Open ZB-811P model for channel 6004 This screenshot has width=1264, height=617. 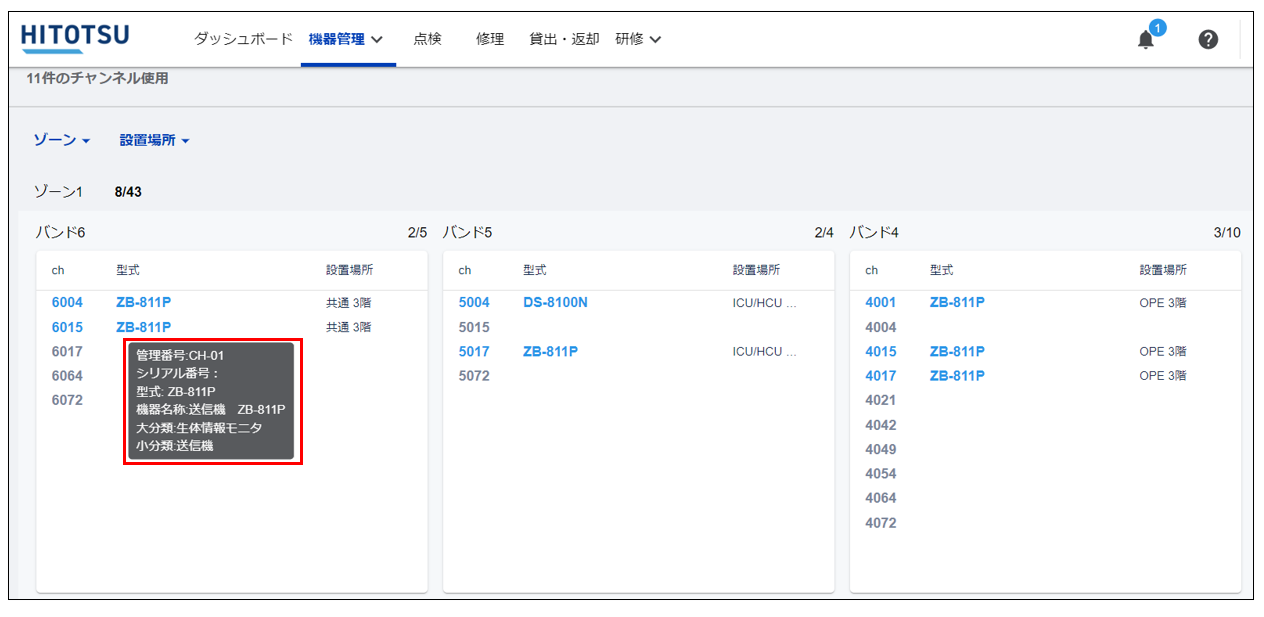pos(143,302)
